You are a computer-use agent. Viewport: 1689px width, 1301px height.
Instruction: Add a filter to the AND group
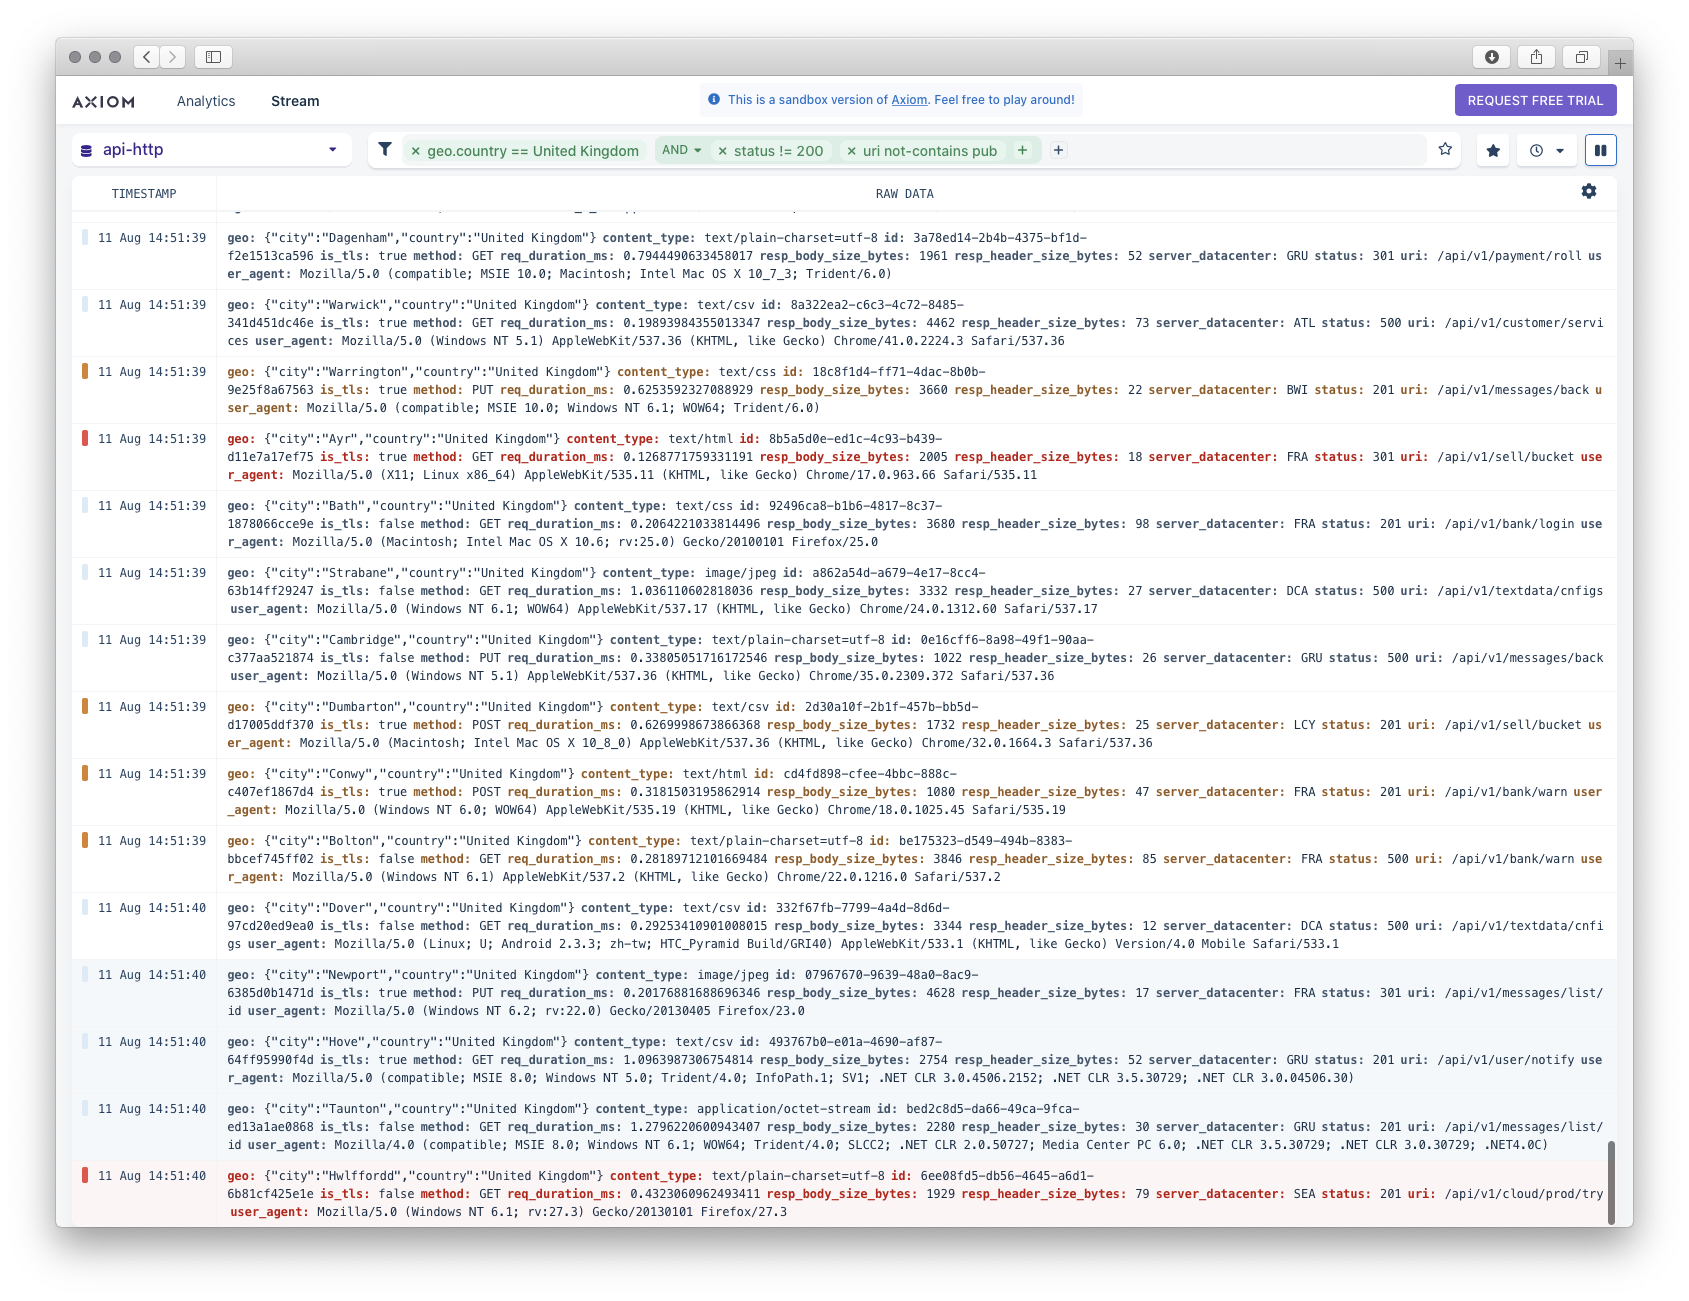pyautogui.click(x=1022, y=150)
